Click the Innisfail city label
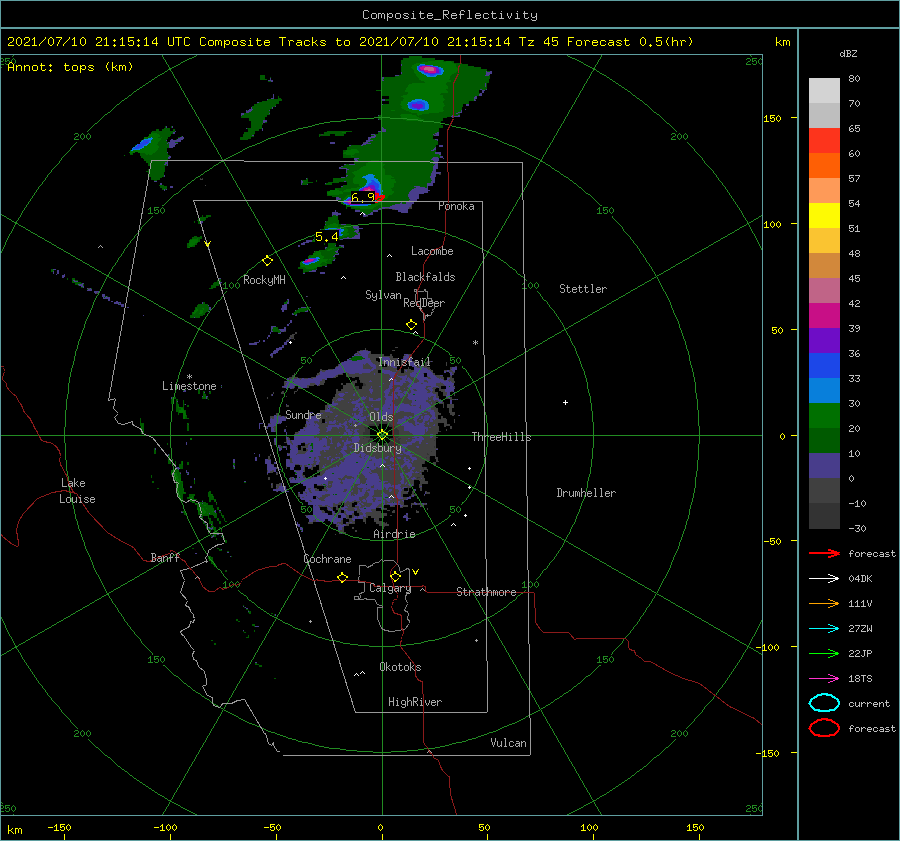 [405, 362]
